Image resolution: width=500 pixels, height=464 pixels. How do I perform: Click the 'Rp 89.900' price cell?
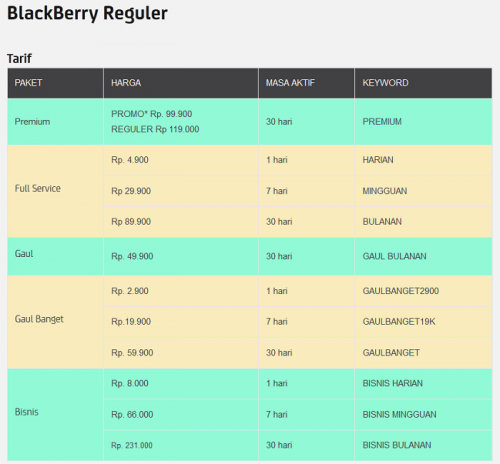click(x=181, y=222)
